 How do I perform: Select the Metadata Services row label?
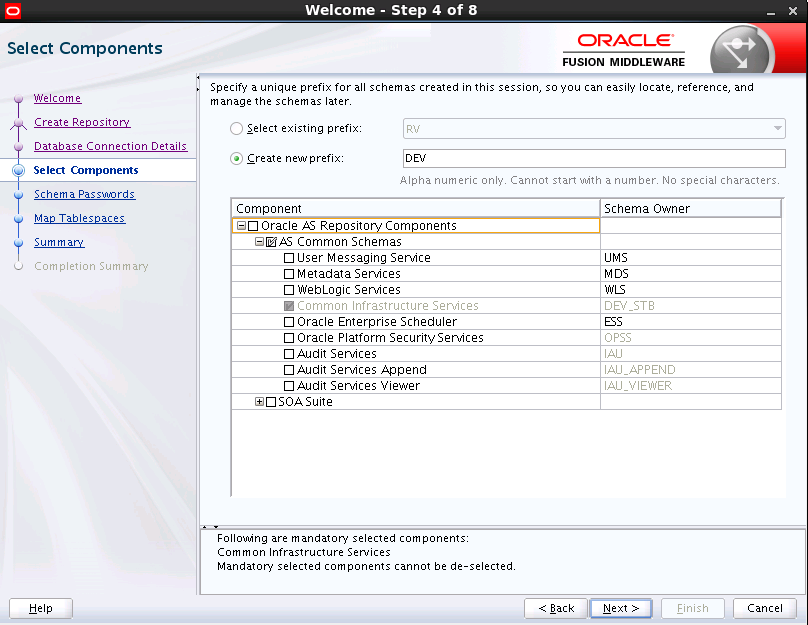point(349,274)
